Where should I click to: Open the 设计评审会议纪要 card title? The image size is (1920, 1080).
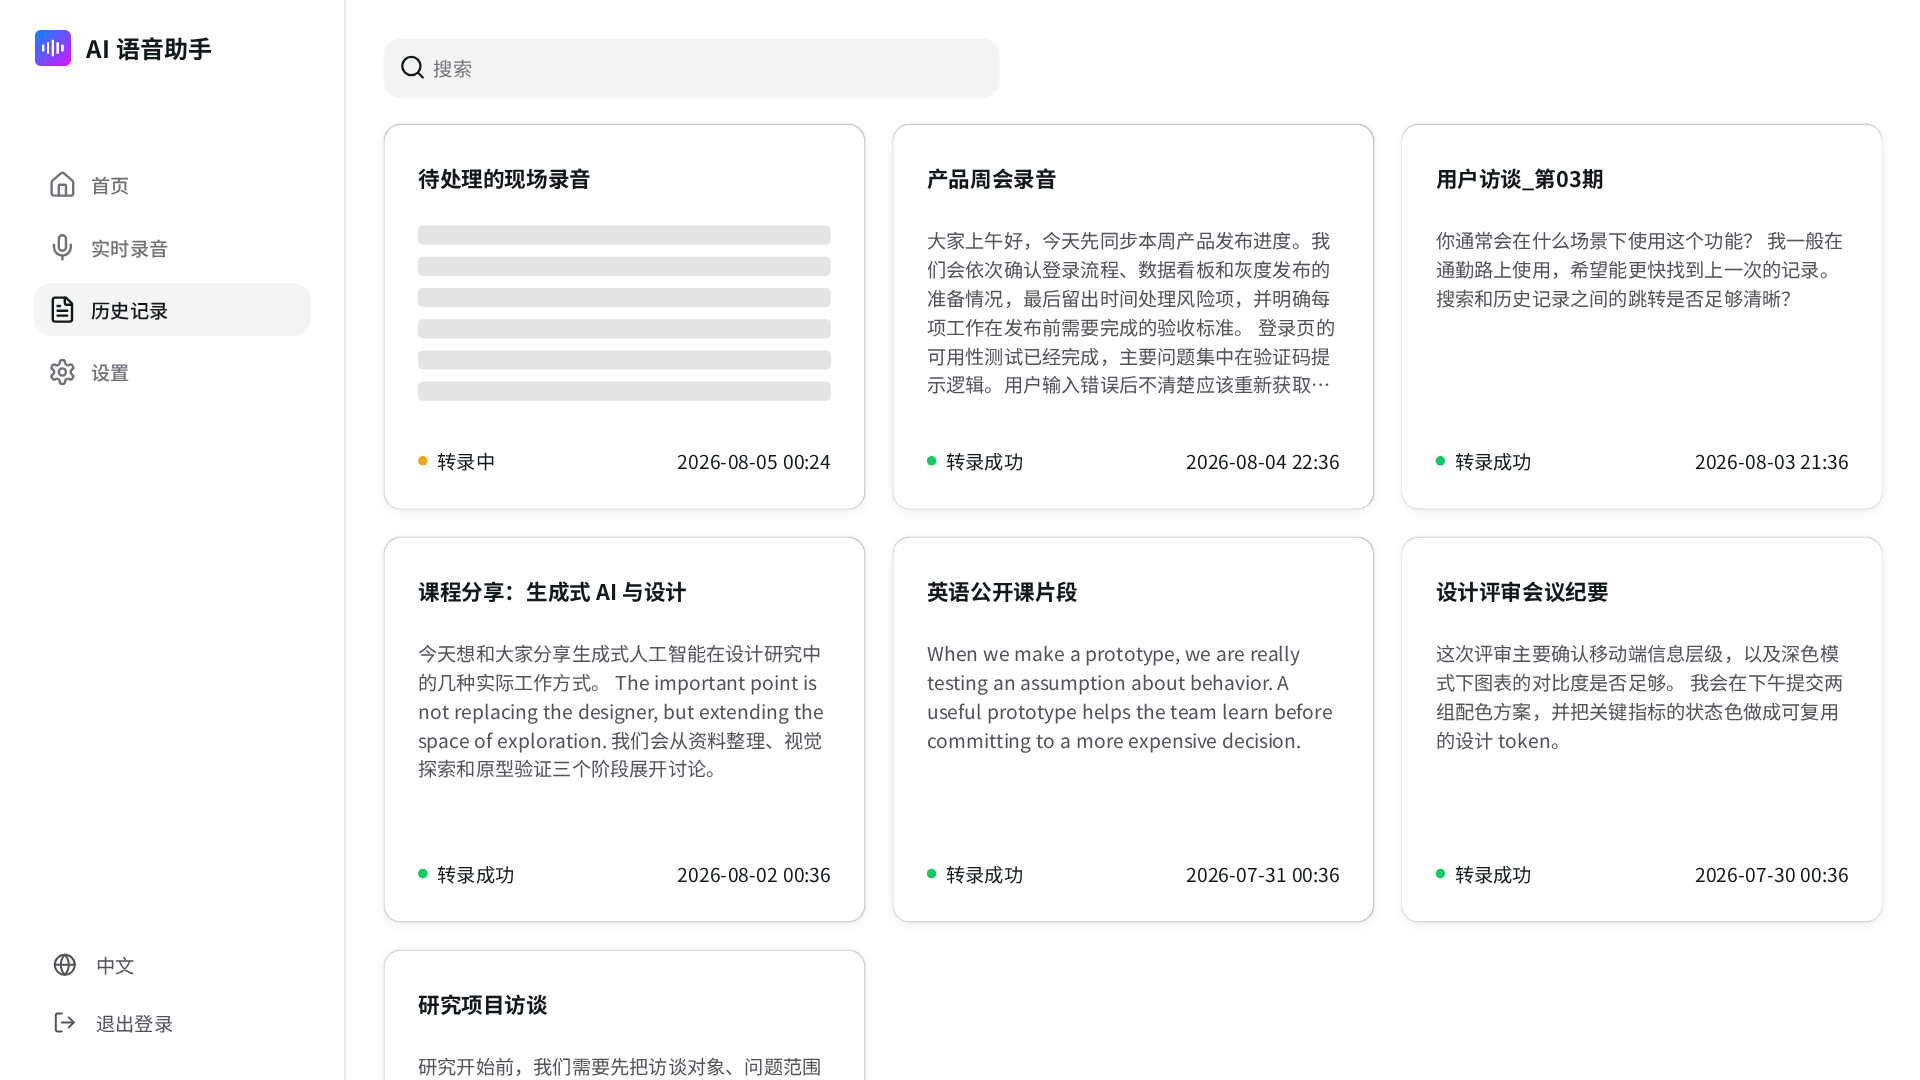[1522, 592]
